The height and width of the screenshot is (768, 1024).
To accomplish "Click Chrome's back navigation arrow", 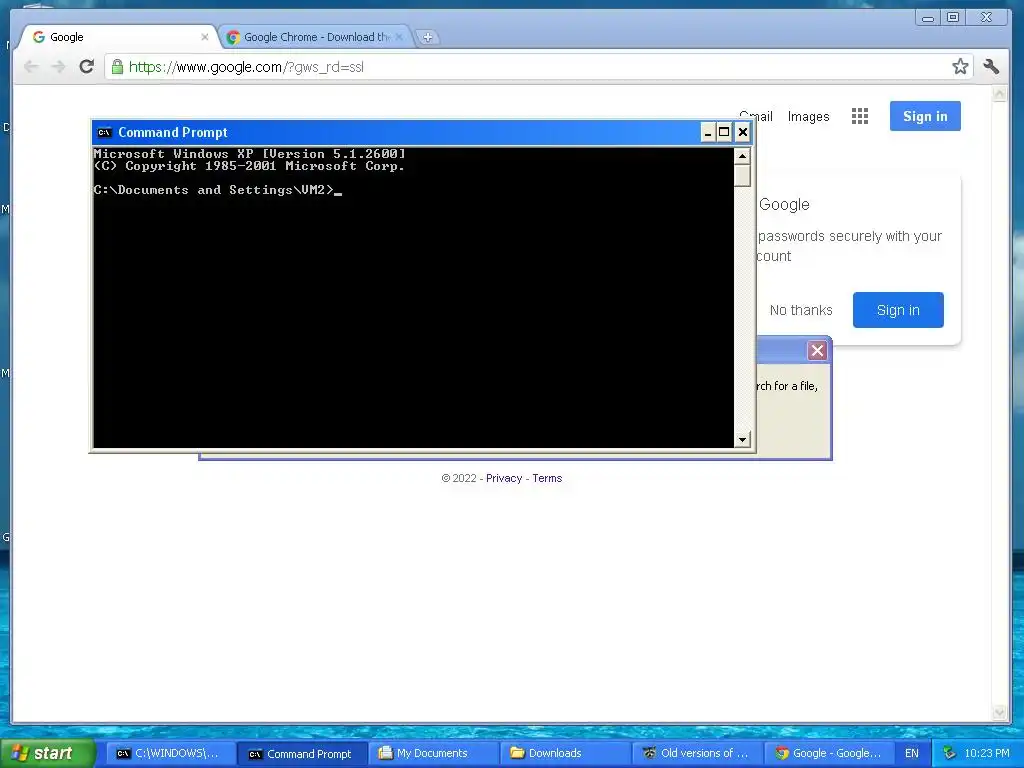I will (x=31, y=67).
